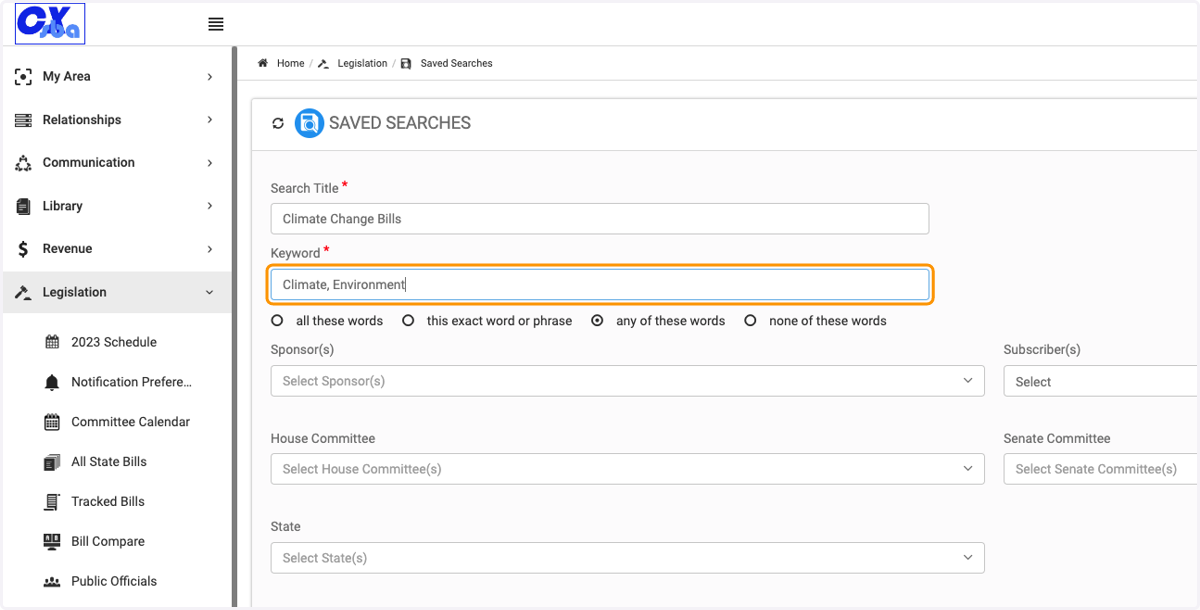This screenshot has width=1200, height=610.
Task: Expand the My Area chevron
Action: (x=210, y=77)
